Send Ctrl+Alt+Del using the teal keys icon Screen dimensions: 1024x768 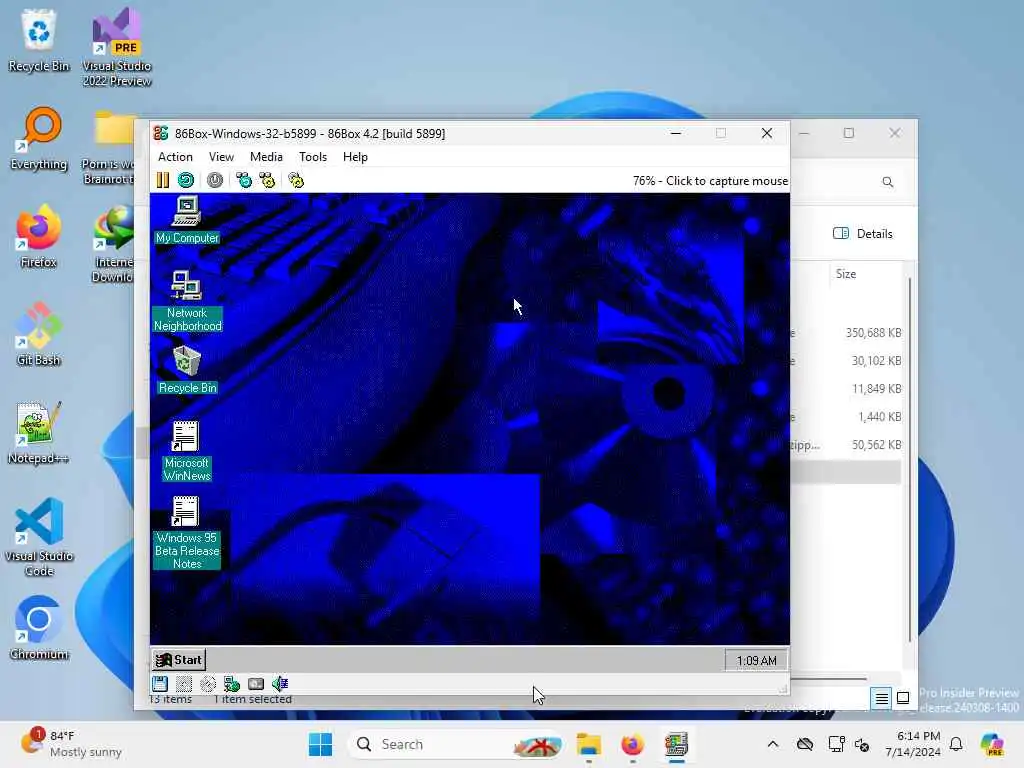point(244,180)
